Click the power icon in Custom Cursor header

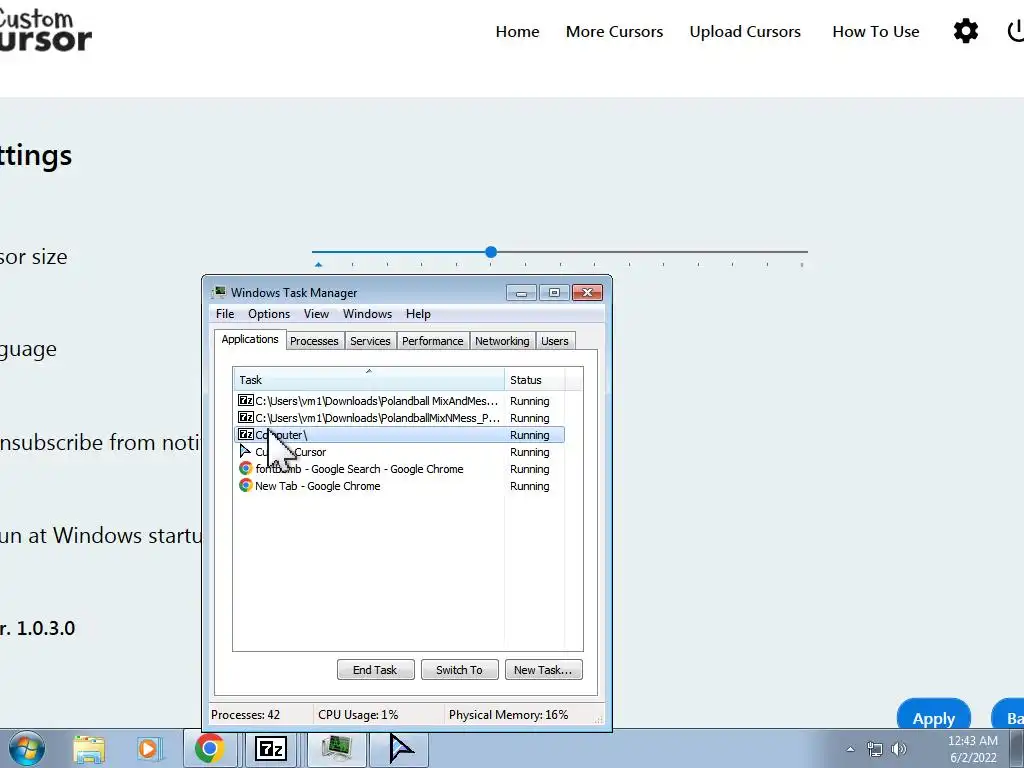pyautogui.click(x=1016, y=31)
